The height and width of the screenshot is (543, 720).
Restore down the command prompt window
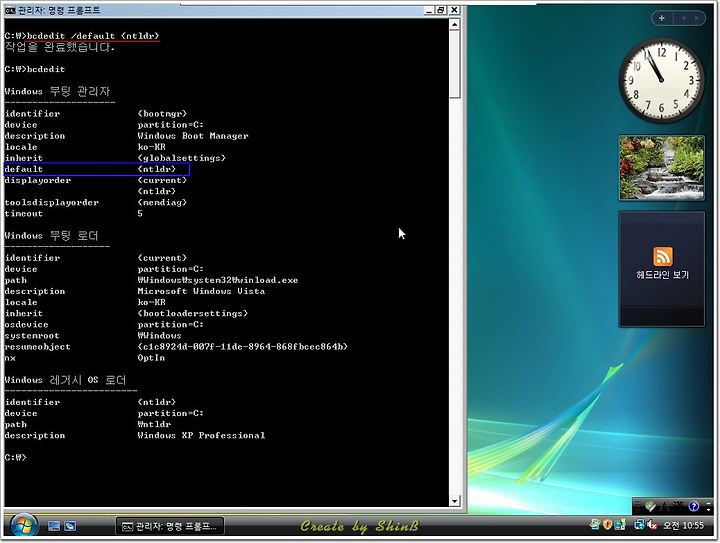point(441,10)
